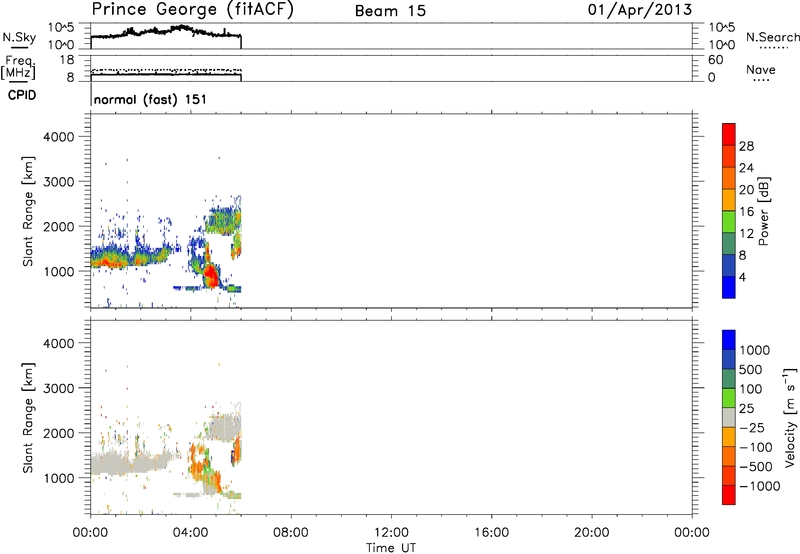Click the '-100' tick on Velocity colorbar

tap(756, 447)
